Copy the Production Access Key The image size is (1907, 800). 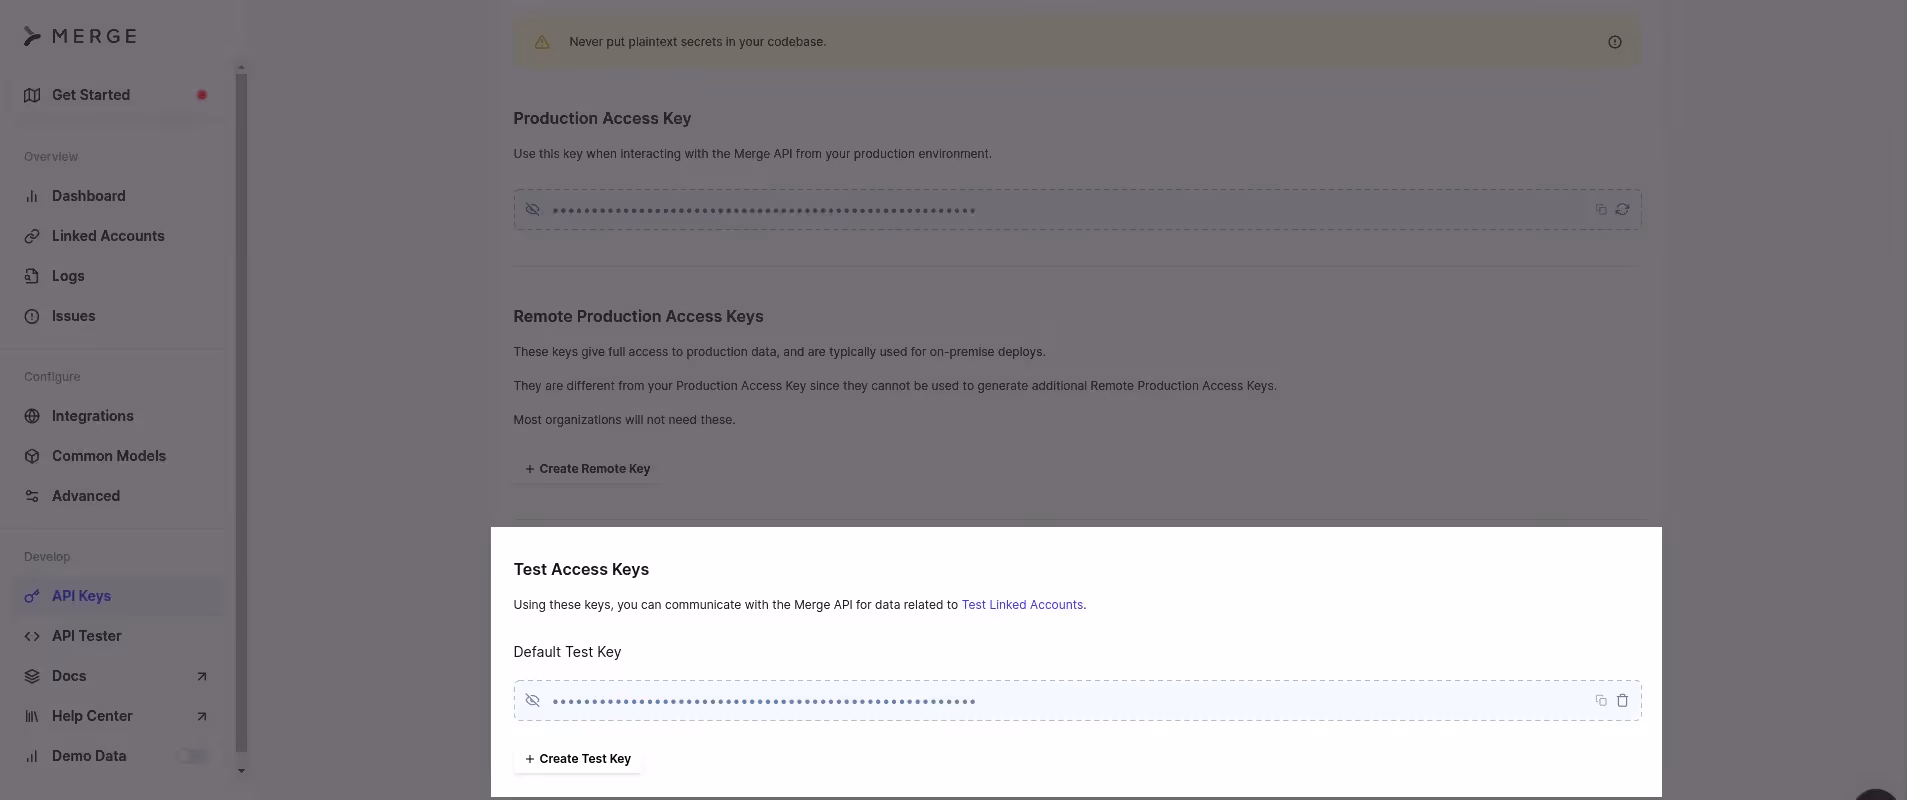pyautogui.click(x=1601, y=210)
